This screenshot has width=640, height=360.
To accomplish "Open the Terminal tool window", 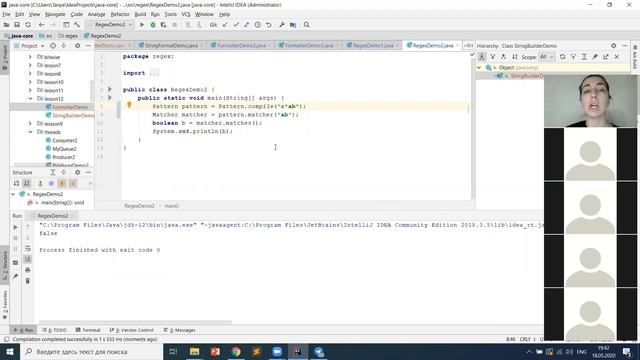I will (88, 330).
